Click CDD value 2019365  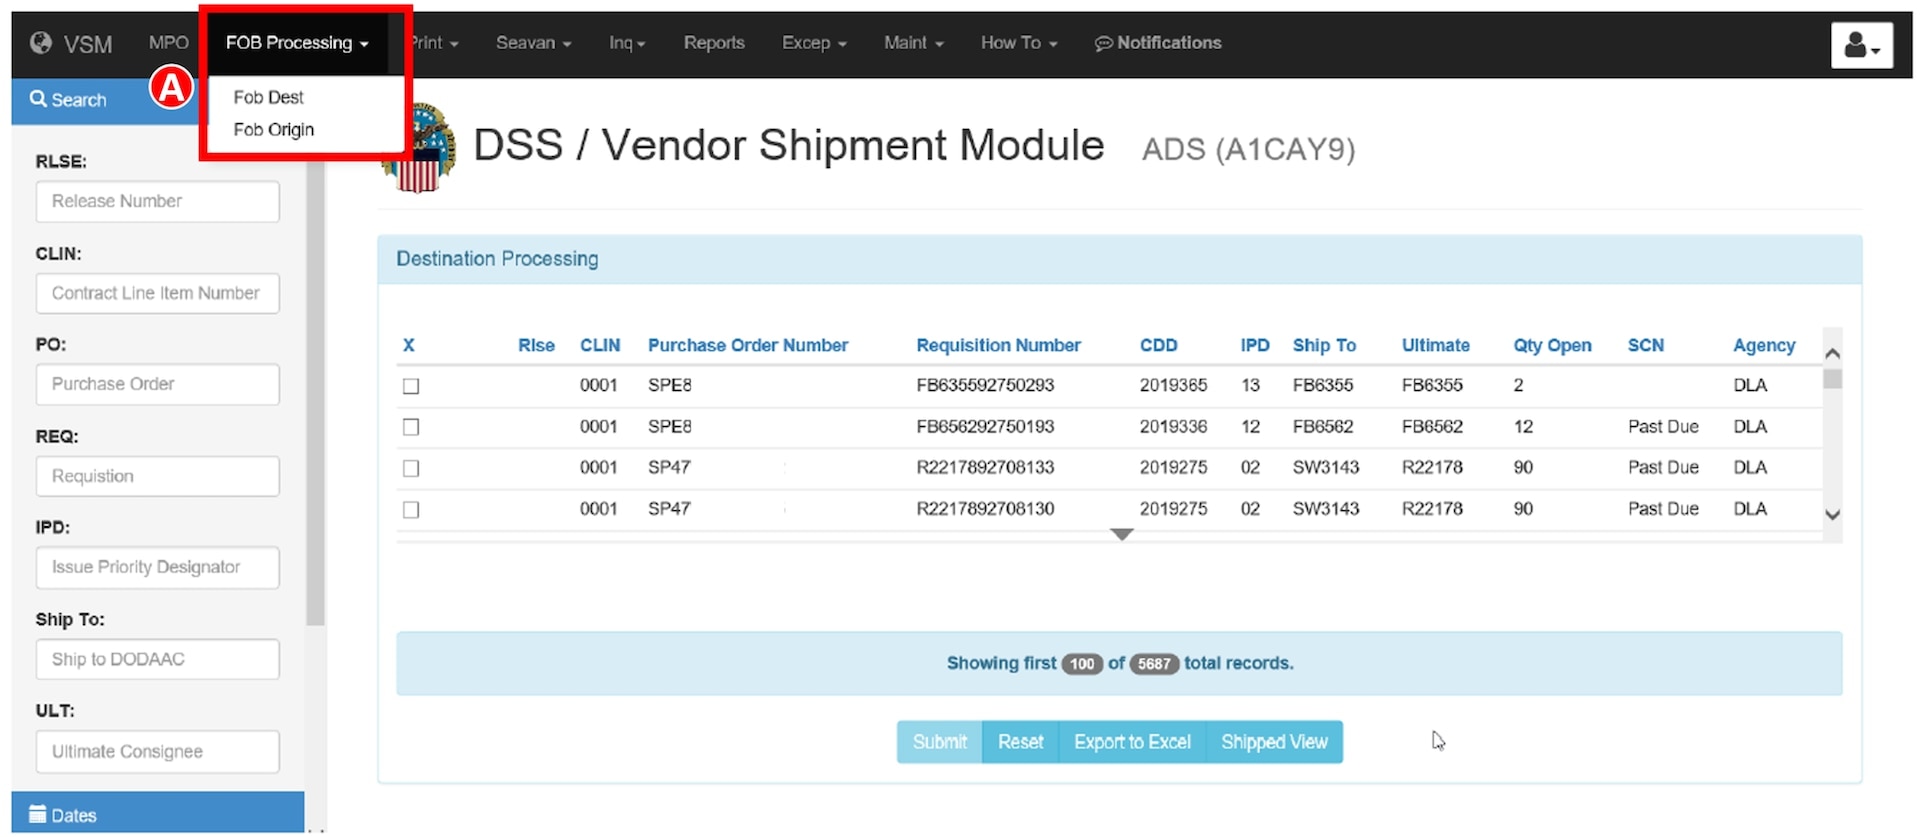point(1173,385)
